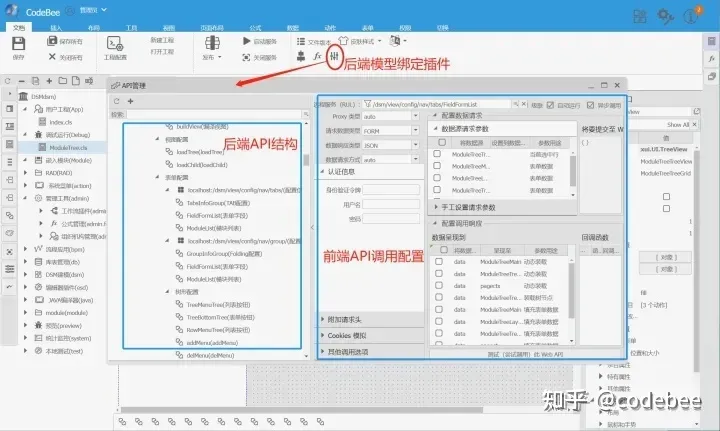Screen dimensions: 720x431
Task: Click Show All in the properties panel
Action: click(x=678, y=124)
